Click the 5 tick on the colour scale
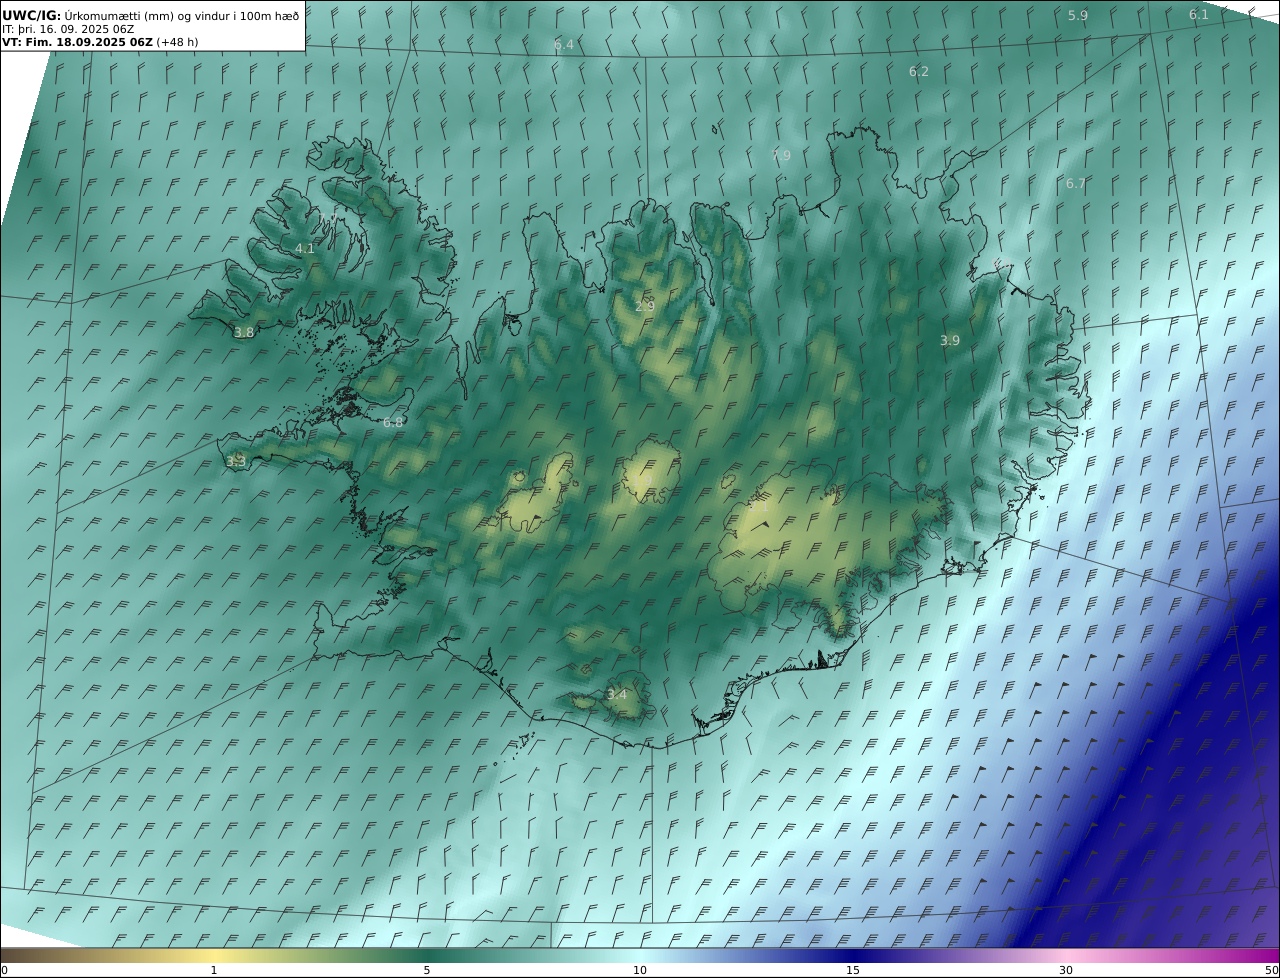This screenshot has height=978, width=1280. point(427,970)
